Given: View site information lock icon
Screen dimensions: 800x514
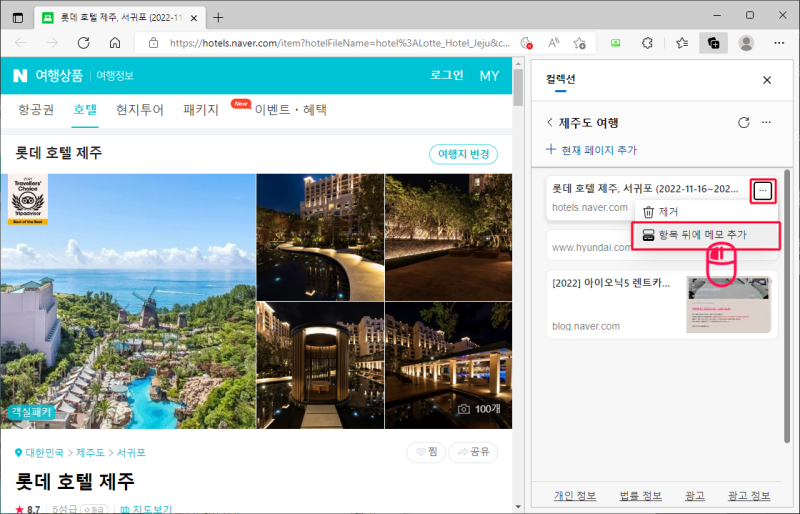Looking at the screenshot, I should pos(153,43).
